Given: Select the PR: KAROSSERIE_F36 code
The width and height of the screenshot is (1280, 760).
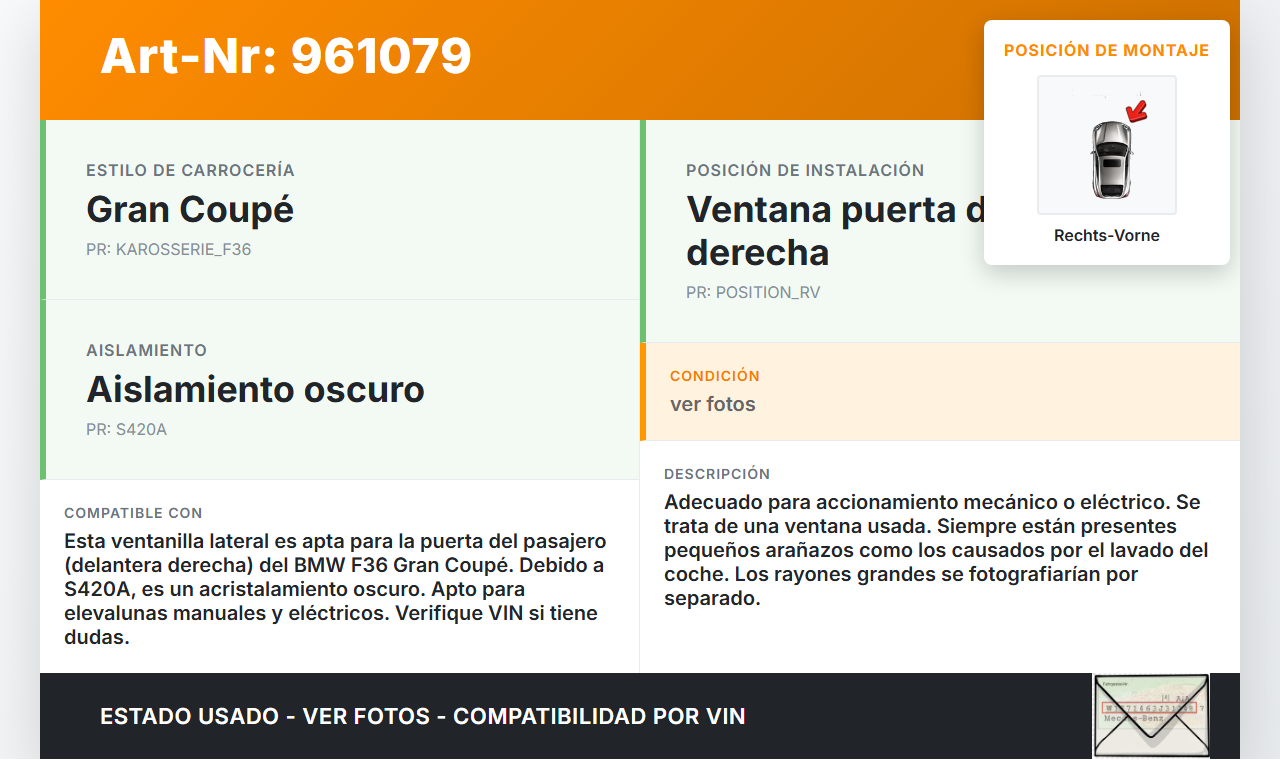Looking at the screenshot, I should [169, 250].
